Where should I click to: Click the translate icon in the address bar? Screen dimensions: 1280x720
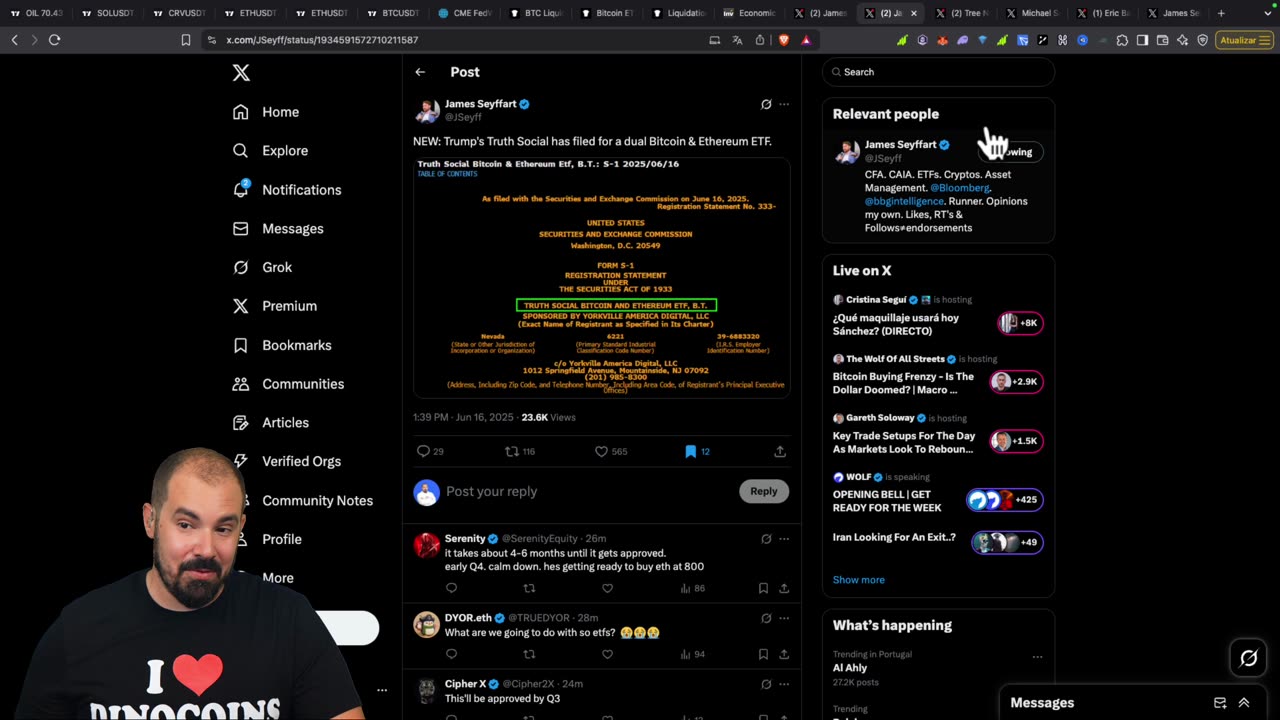tap(737, 40)
